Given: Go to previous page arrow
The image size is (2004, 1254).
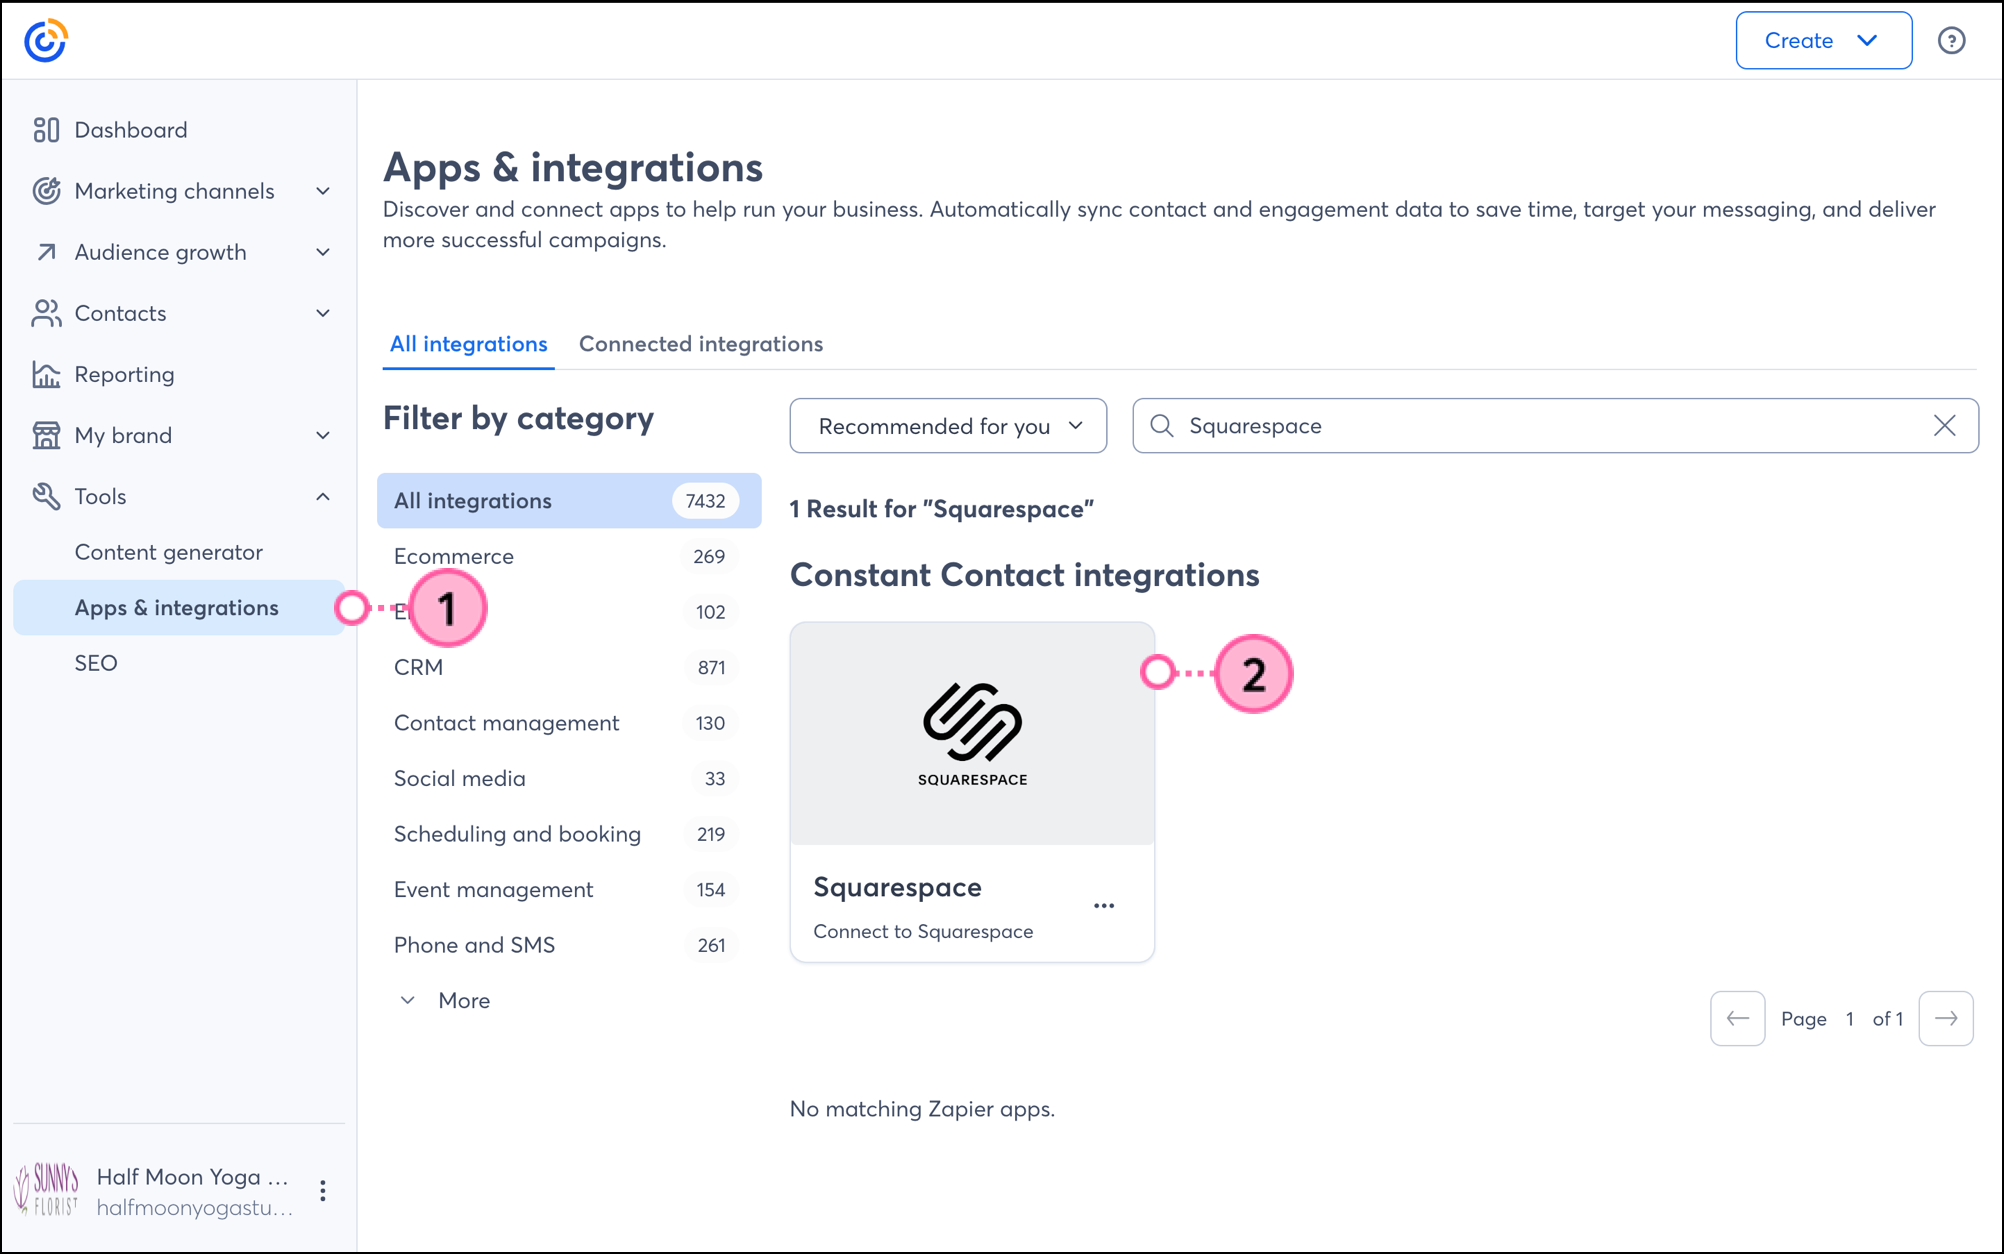Looking at the screenshot, I should tap(1738, 1019).
